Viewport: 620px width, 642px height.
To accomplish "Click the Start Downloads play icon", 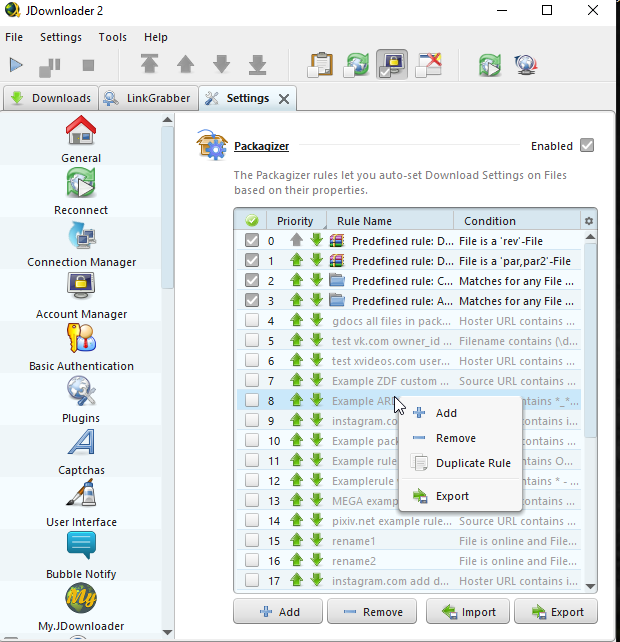I will (16, 65).
